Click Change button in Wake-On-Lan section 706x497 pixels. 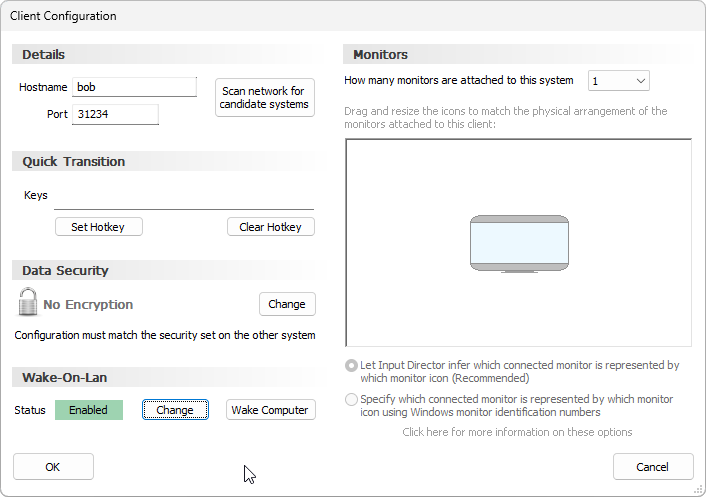pos(175,410)
